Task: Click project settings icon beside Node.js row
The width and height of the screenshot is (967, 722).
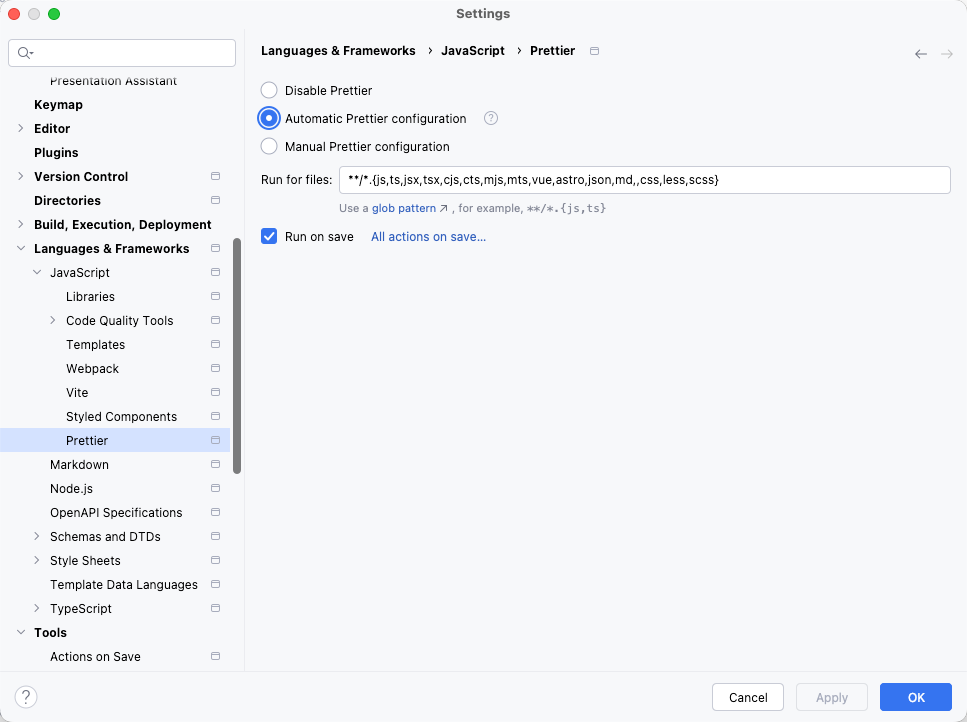Action: pyautogui.click(x=215, y=489)
